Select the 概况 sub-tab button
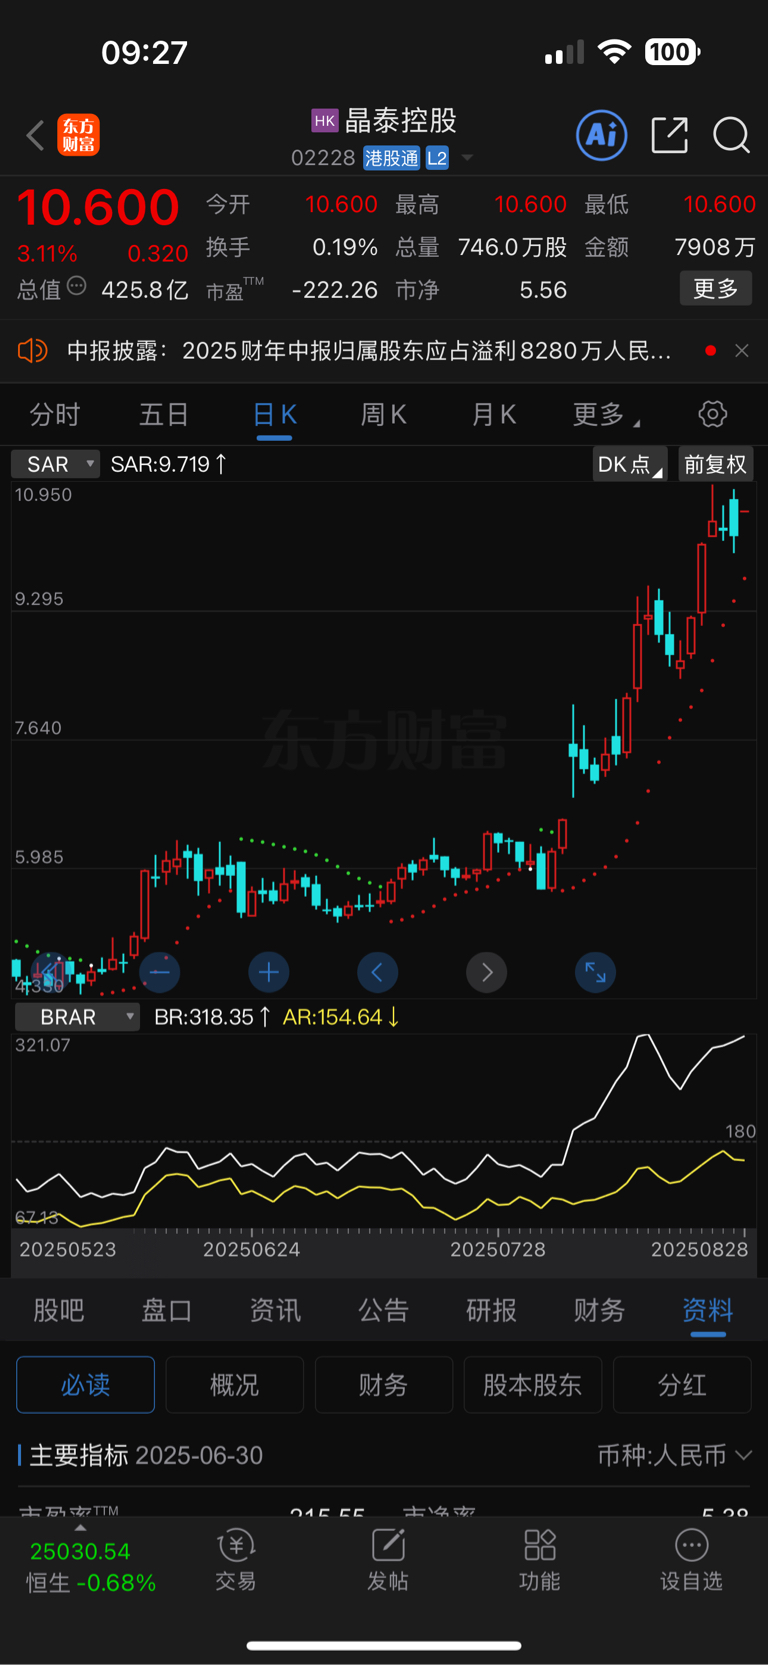768x1665 pixels. click(234, 1384)
